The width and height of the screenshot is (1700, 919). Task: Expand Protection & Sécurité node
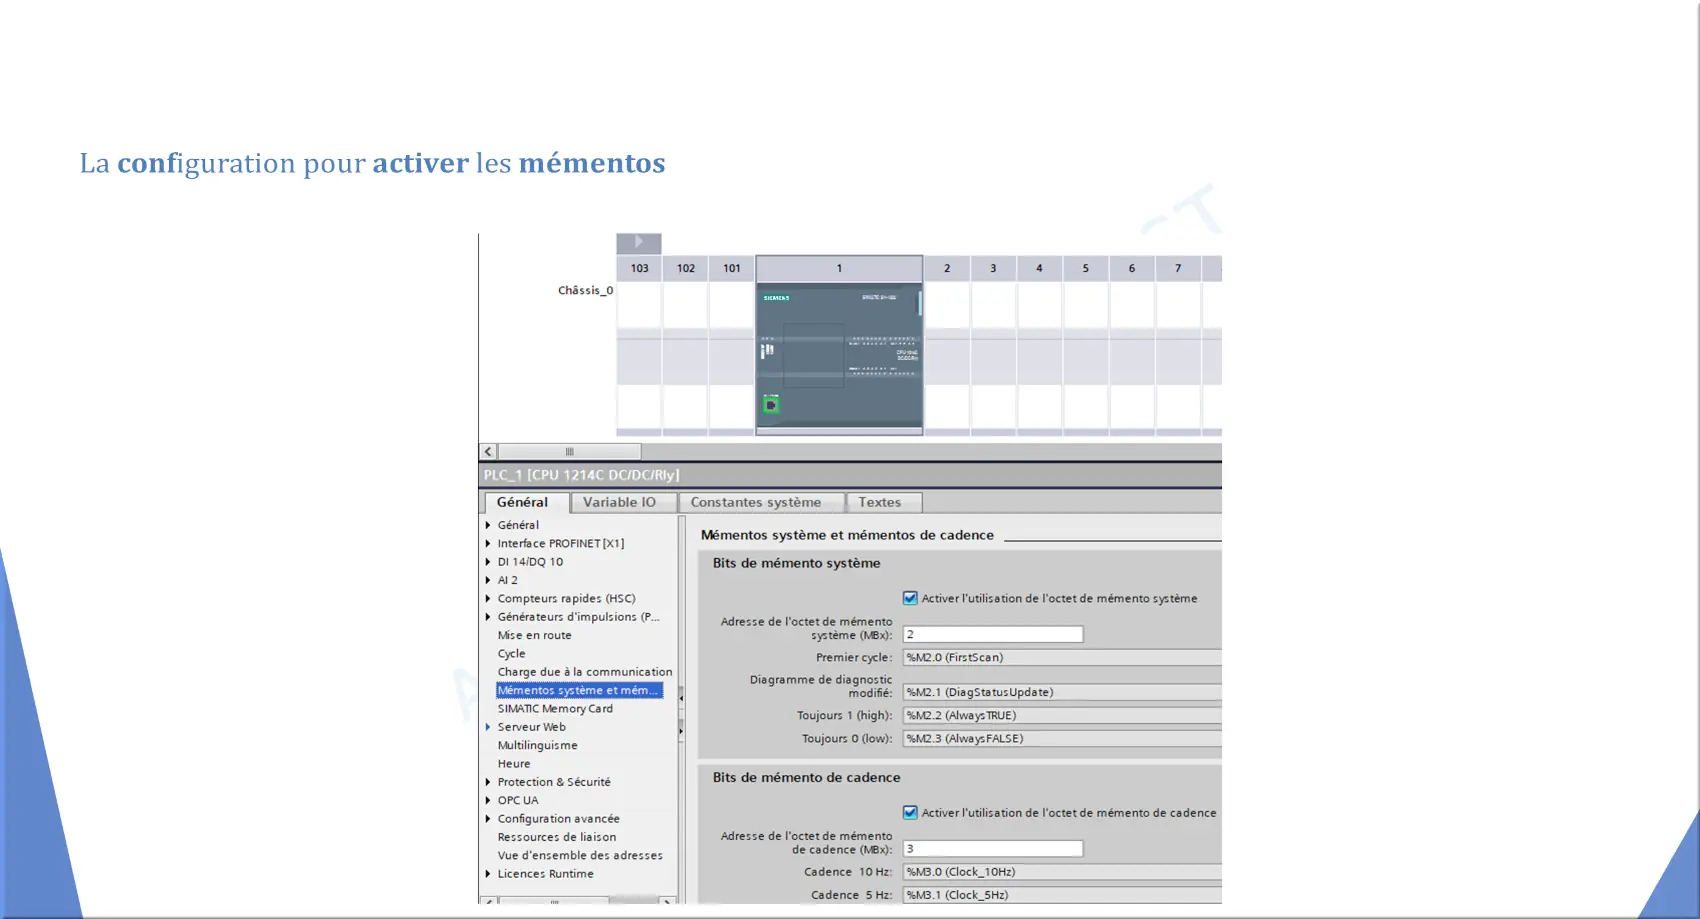pyautogui.click(x=488, y=782)
